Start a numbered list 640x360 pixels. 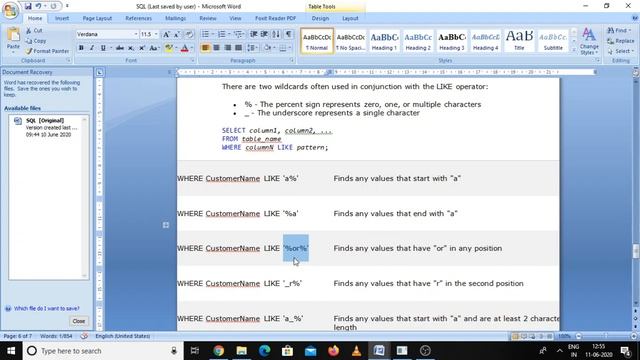(222, 34)
